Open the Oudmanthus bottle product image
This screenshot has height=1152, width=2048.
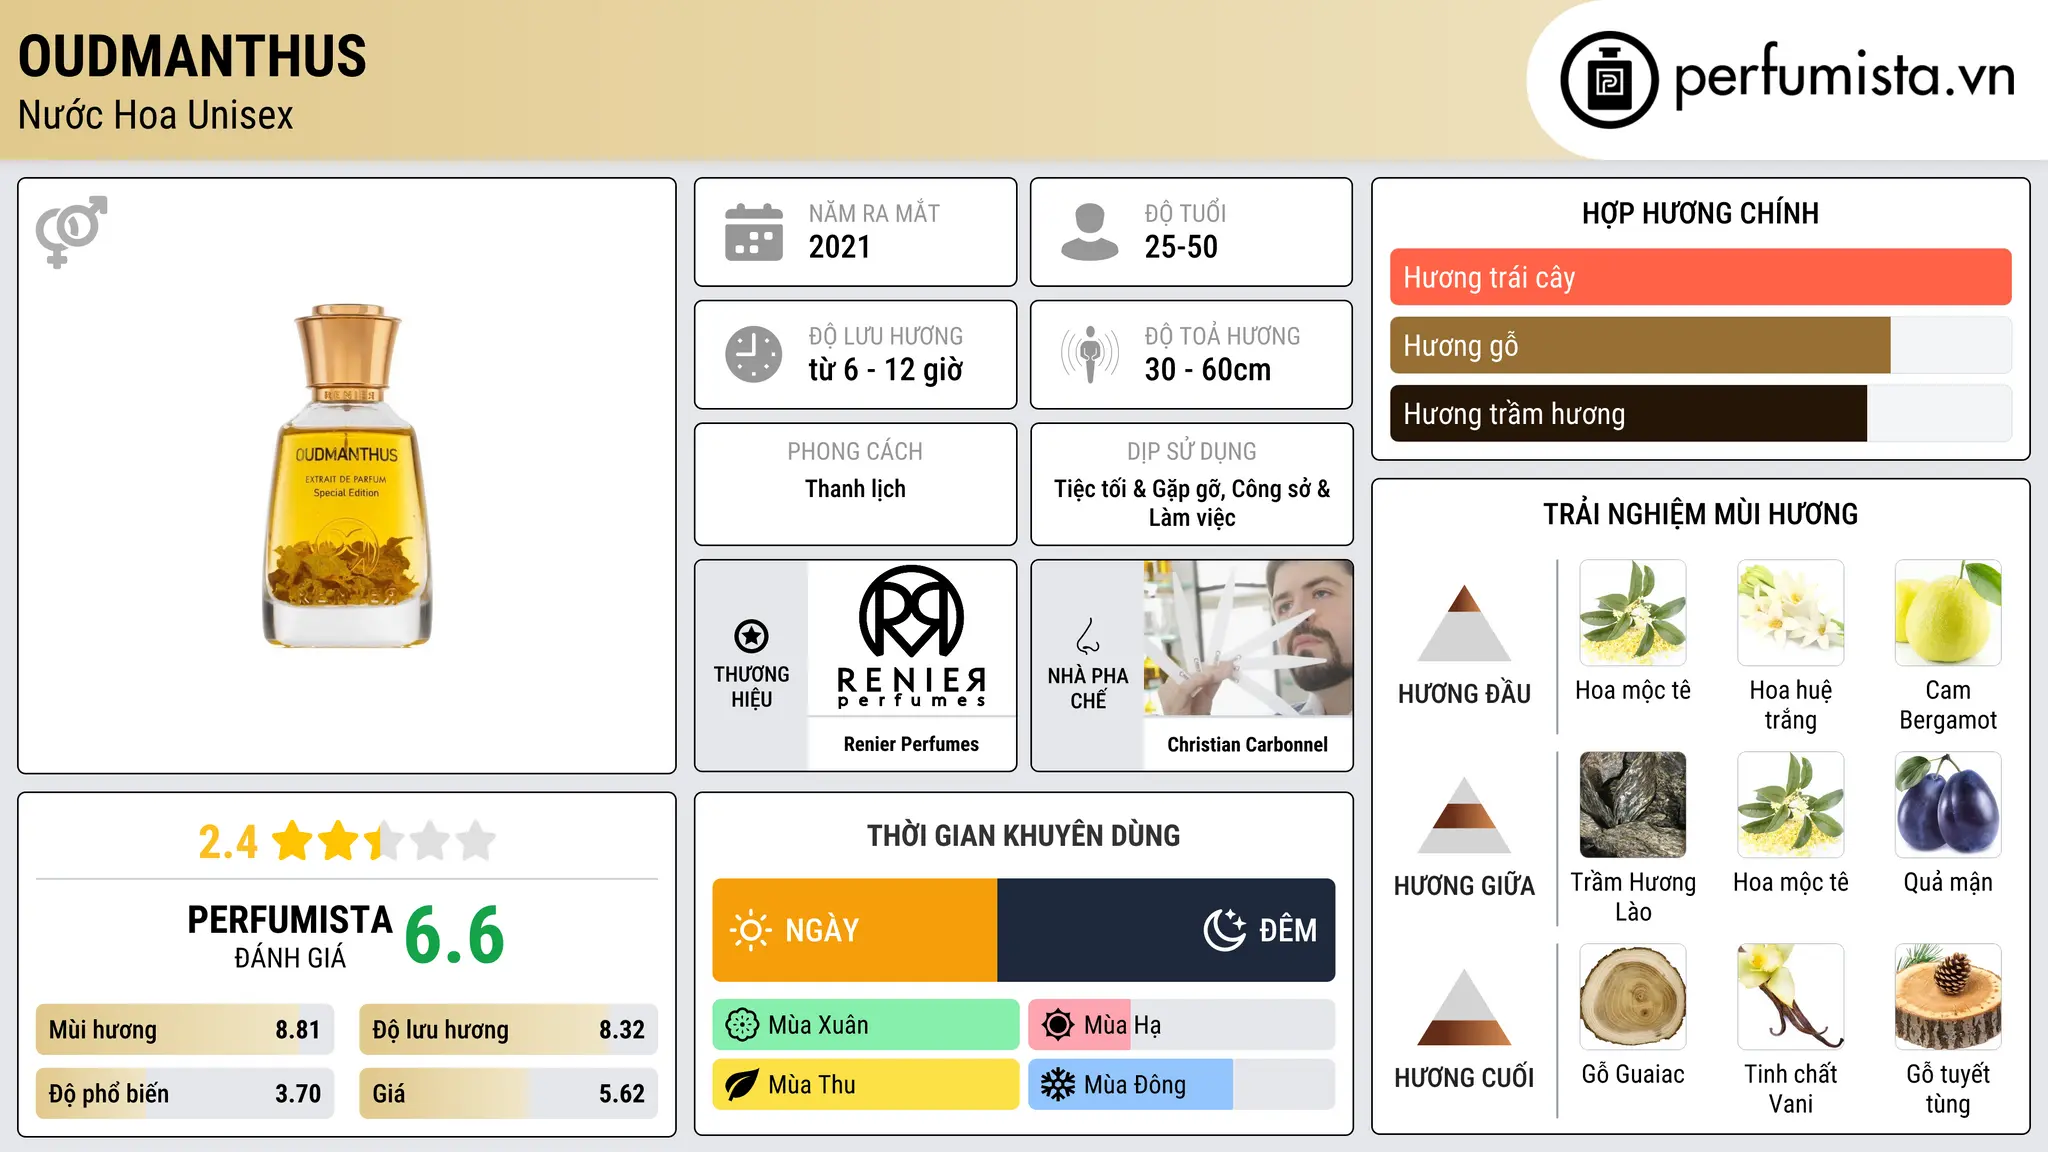click(x=347, y=476)
